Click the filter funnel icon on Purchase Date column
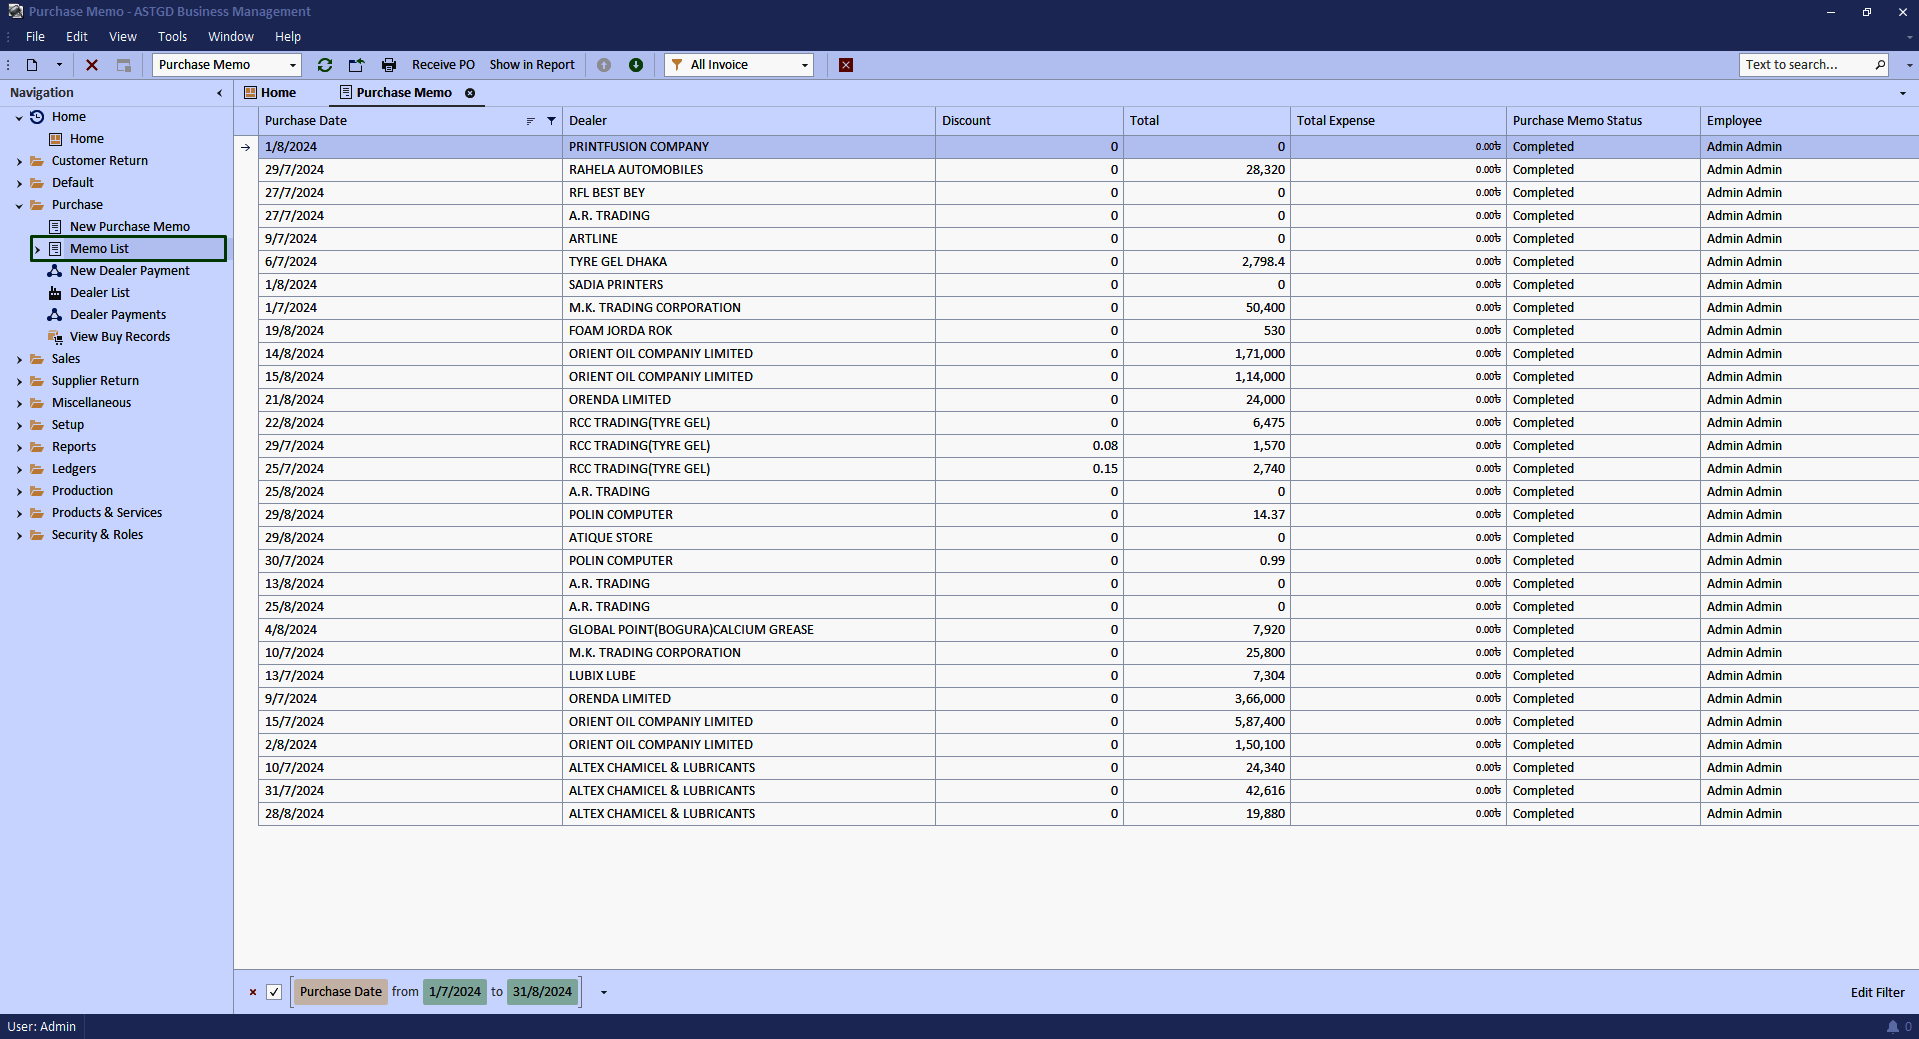The height and width of the screenshot is (1039, 1919). [x=551, y=121]
